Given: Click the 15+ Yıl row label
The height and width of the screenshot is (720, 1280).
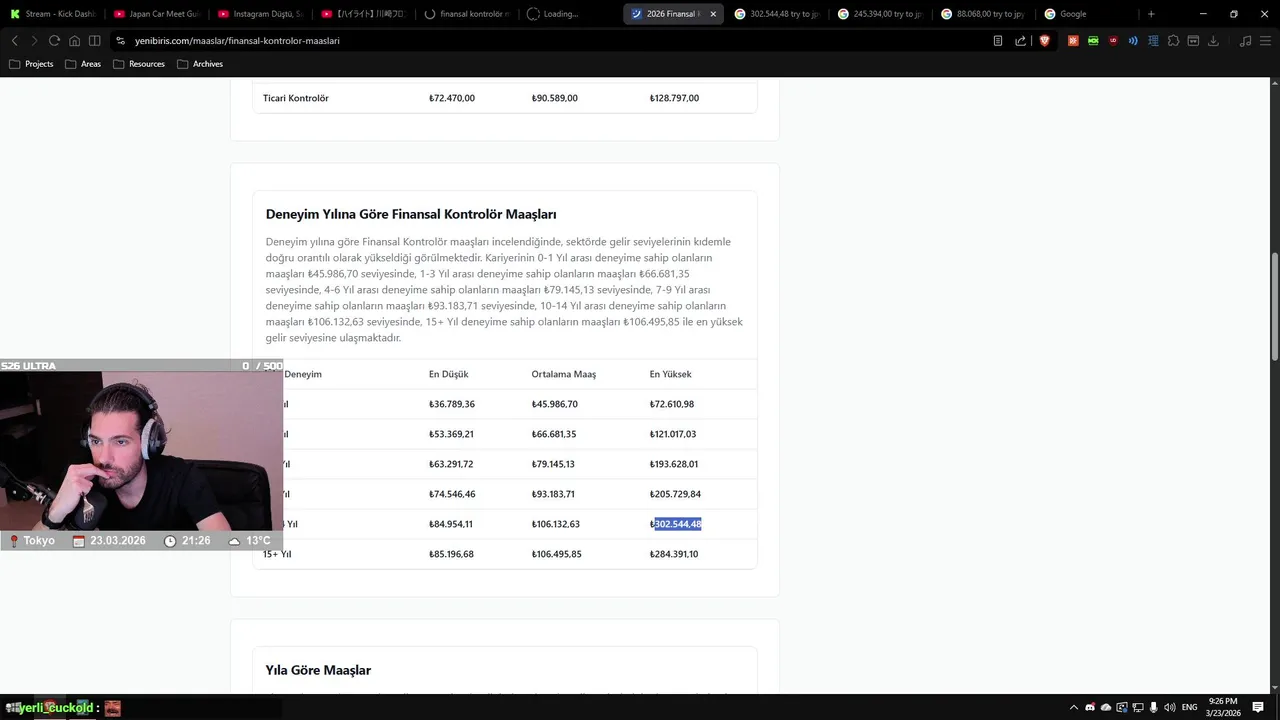Looking at the screenshot, I should click(x=277, y=554).
